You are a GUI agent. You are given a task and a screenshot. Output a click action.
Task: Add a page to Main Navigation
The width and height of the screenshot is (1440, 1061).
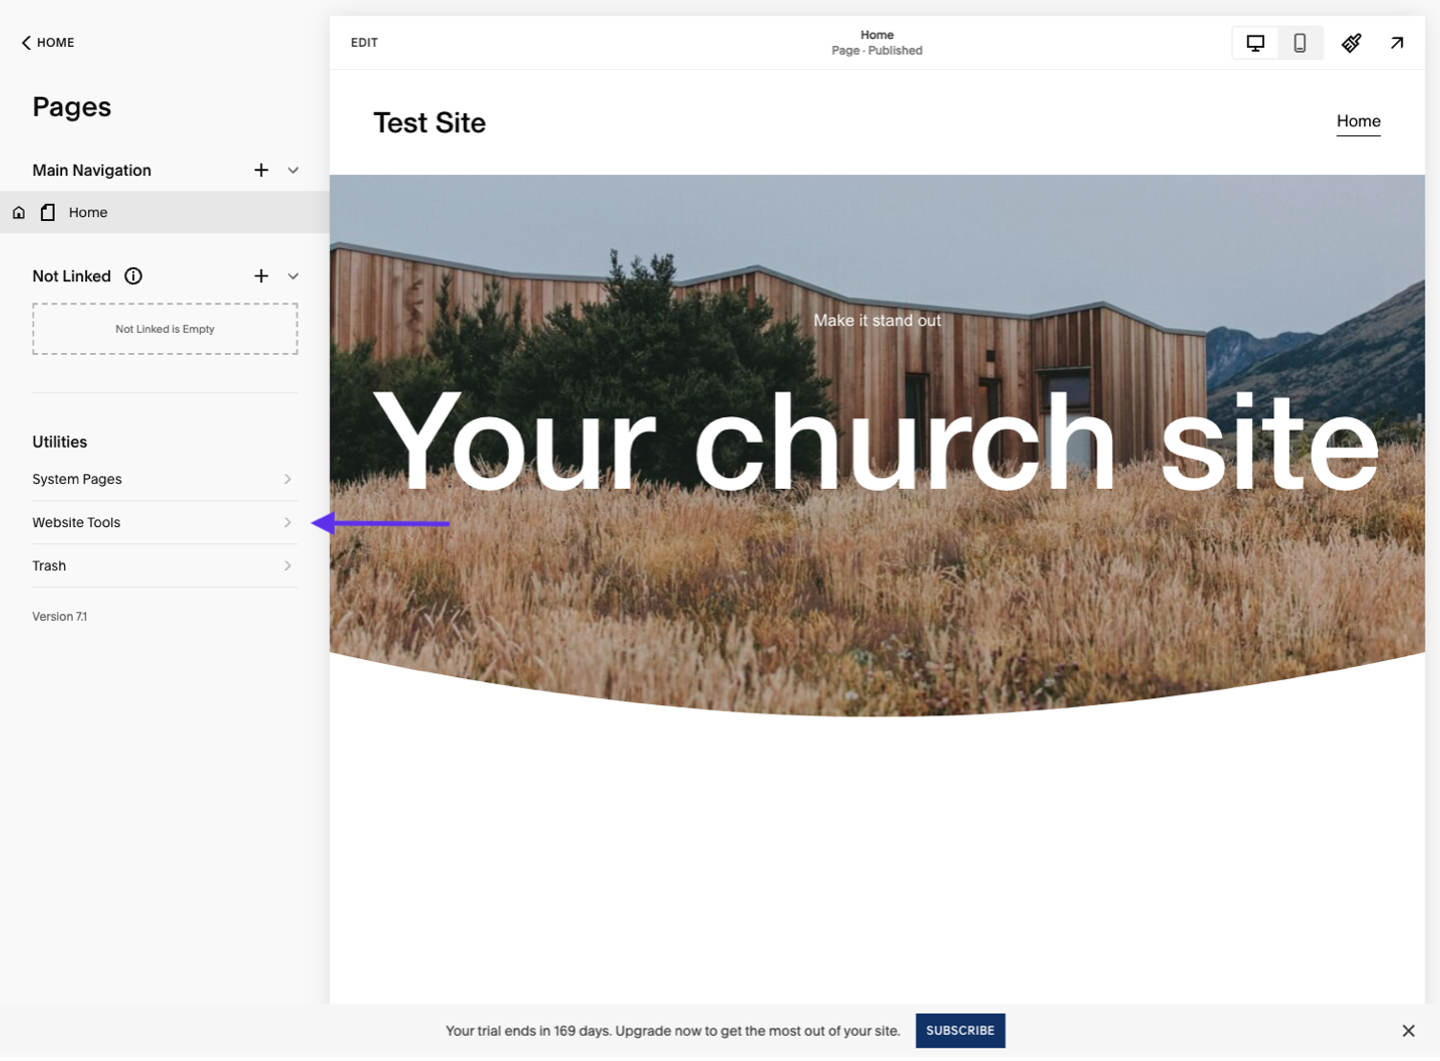261,171
